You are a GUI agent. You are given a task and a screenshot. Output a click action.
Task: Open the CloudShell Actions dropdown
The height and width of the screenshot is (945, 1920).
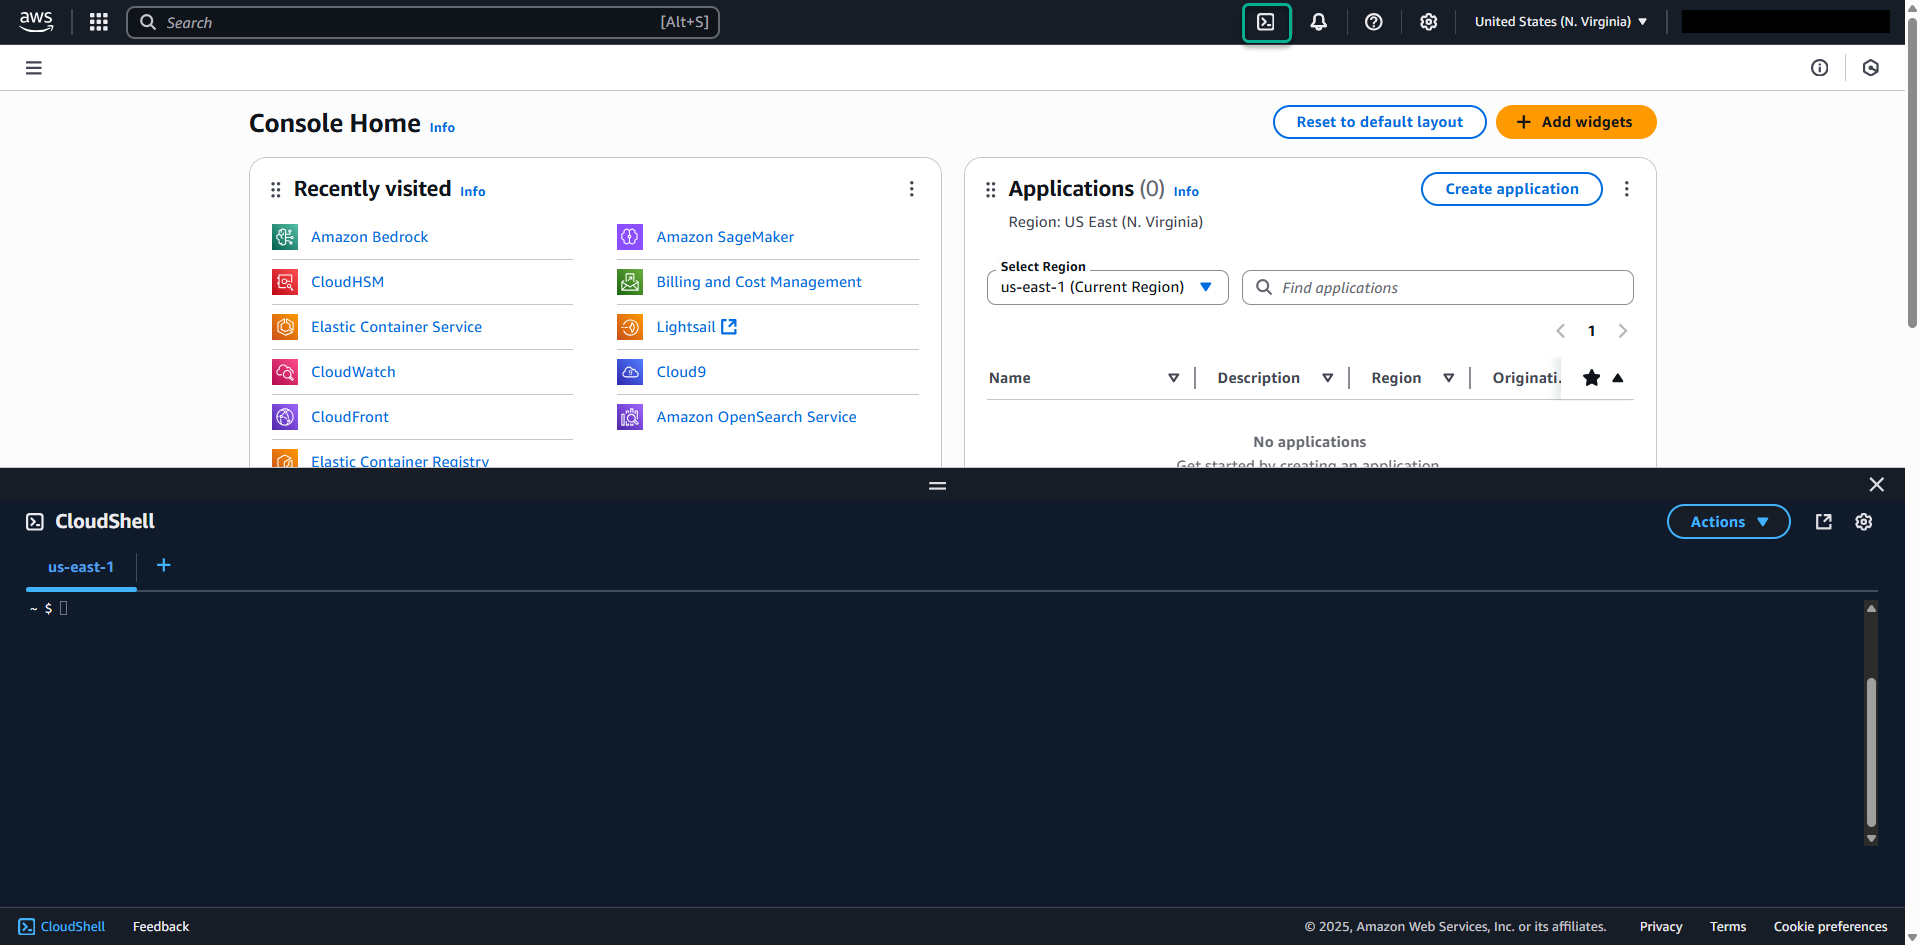pyautogui.click(x=1728, y=522)
